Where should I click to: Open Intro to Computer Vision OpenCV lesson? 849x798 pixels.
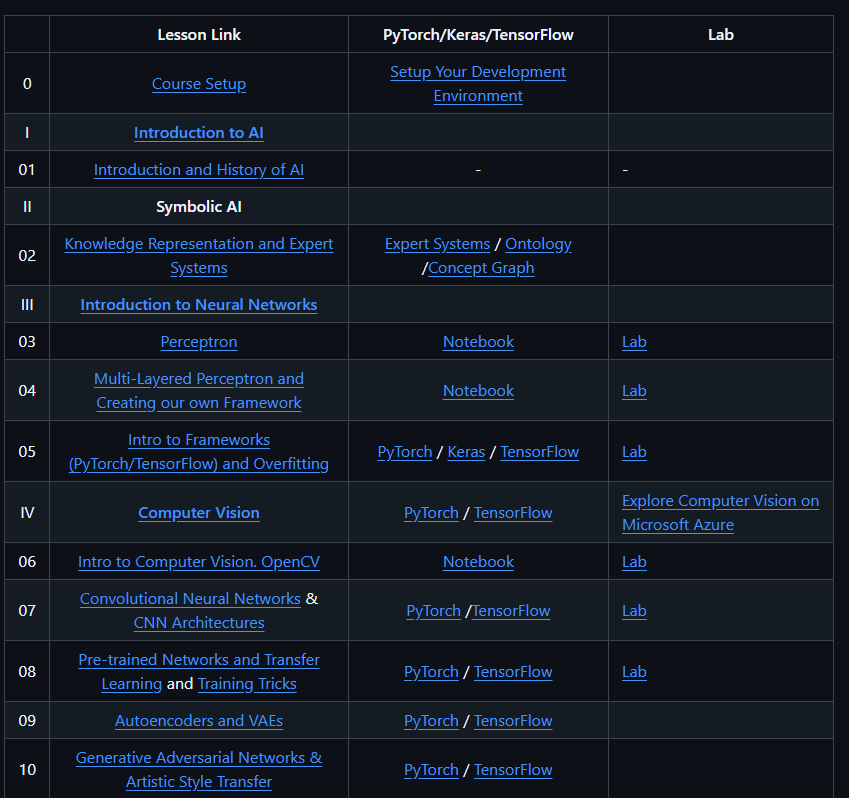coord(198,561)
